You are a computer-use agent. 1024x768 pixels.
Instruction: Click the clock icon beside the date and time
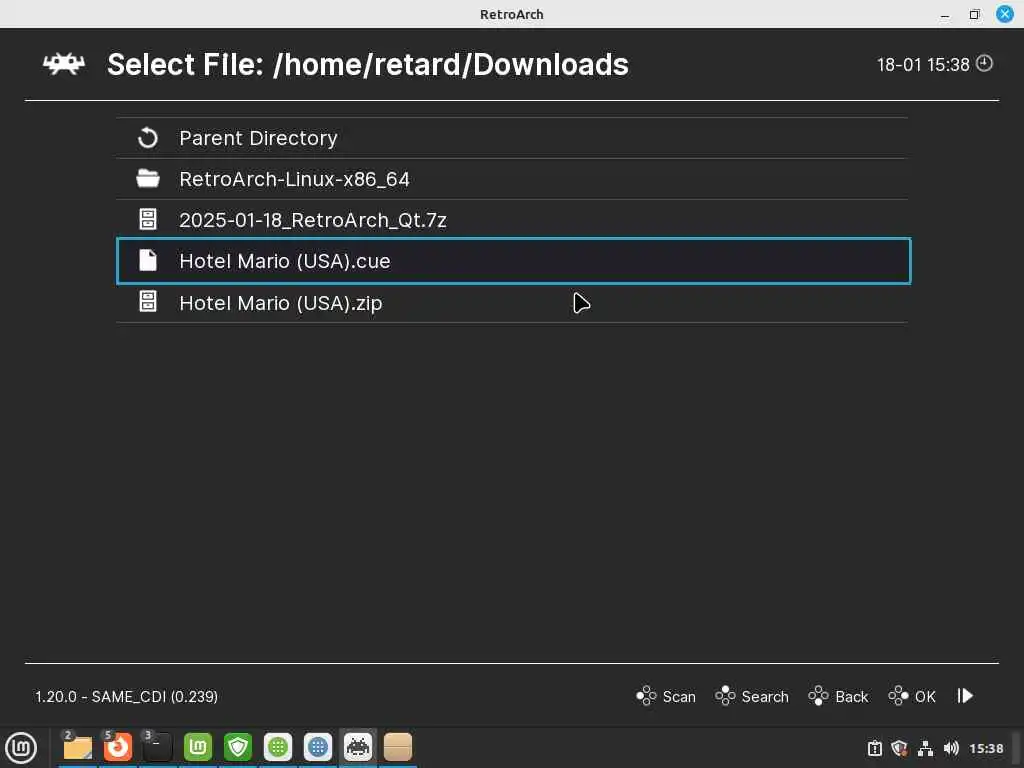tap(984, 63)
